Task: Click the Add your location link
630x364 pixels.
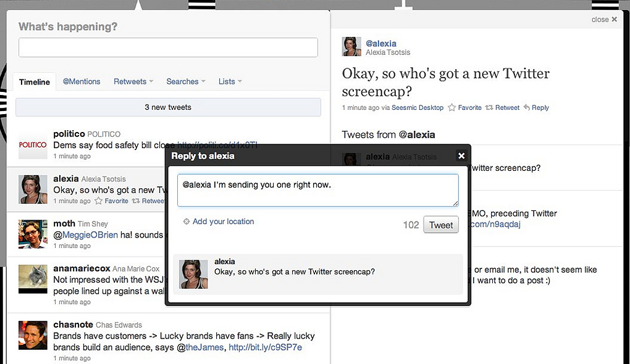Action: [223, 221]
